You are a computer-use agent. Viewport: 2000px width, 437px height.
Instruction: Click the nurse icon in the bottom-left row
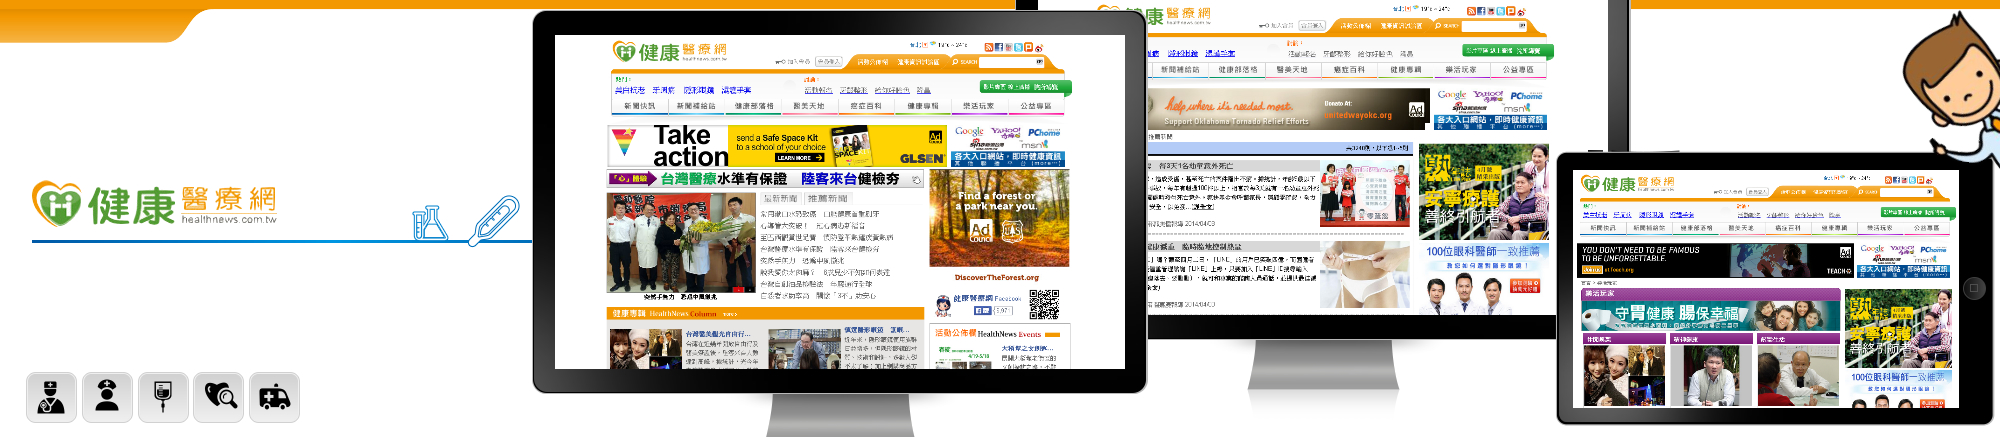click(x=107, y=397)
